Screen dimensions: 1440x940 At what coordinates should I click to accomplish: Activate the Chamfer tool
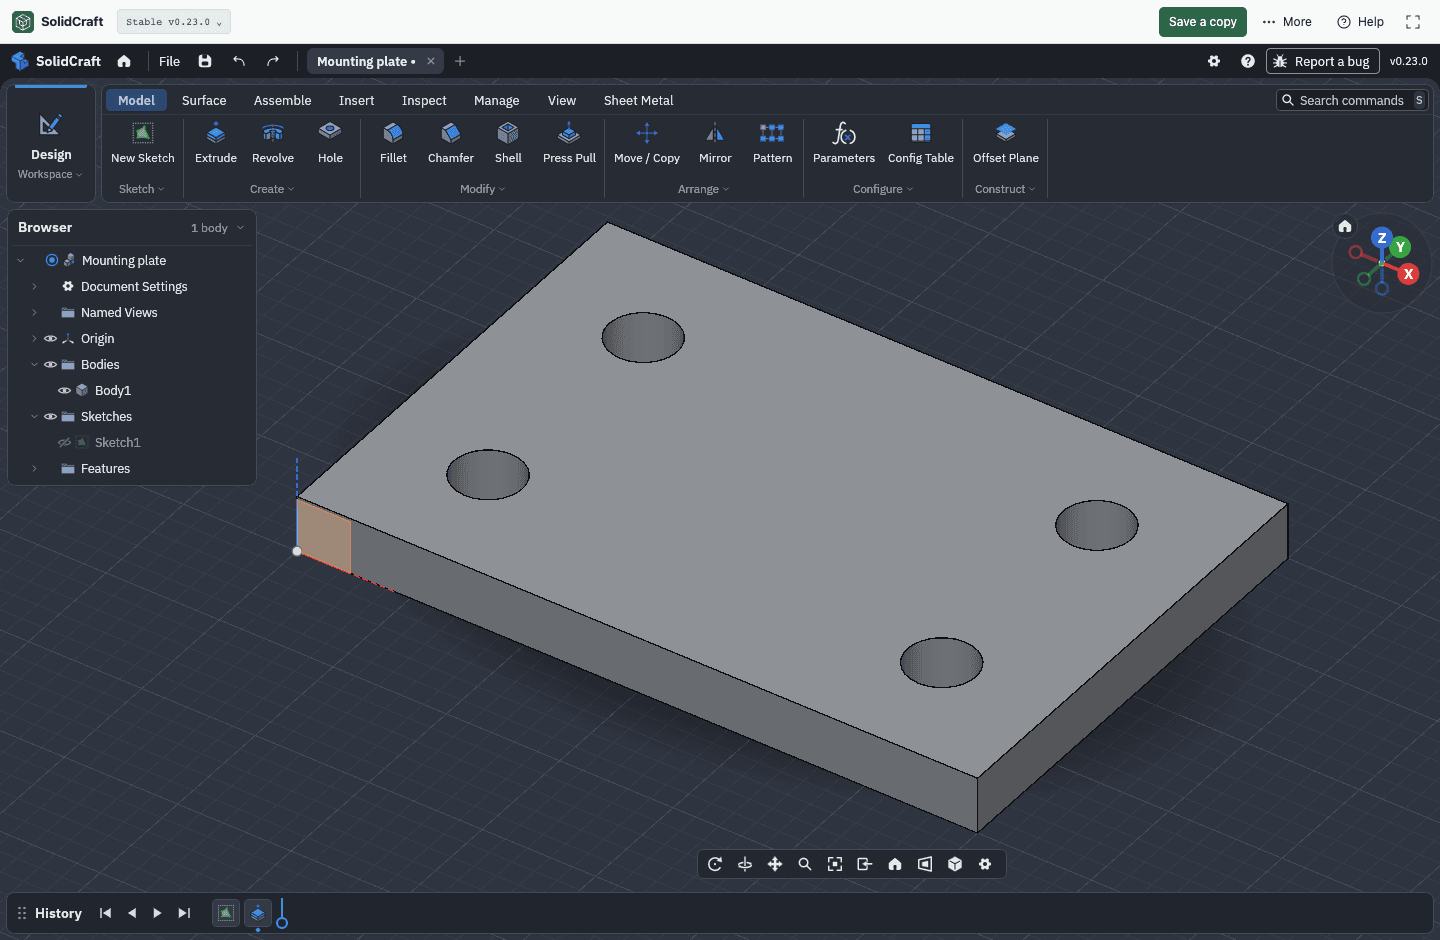[x=451, y=143]
